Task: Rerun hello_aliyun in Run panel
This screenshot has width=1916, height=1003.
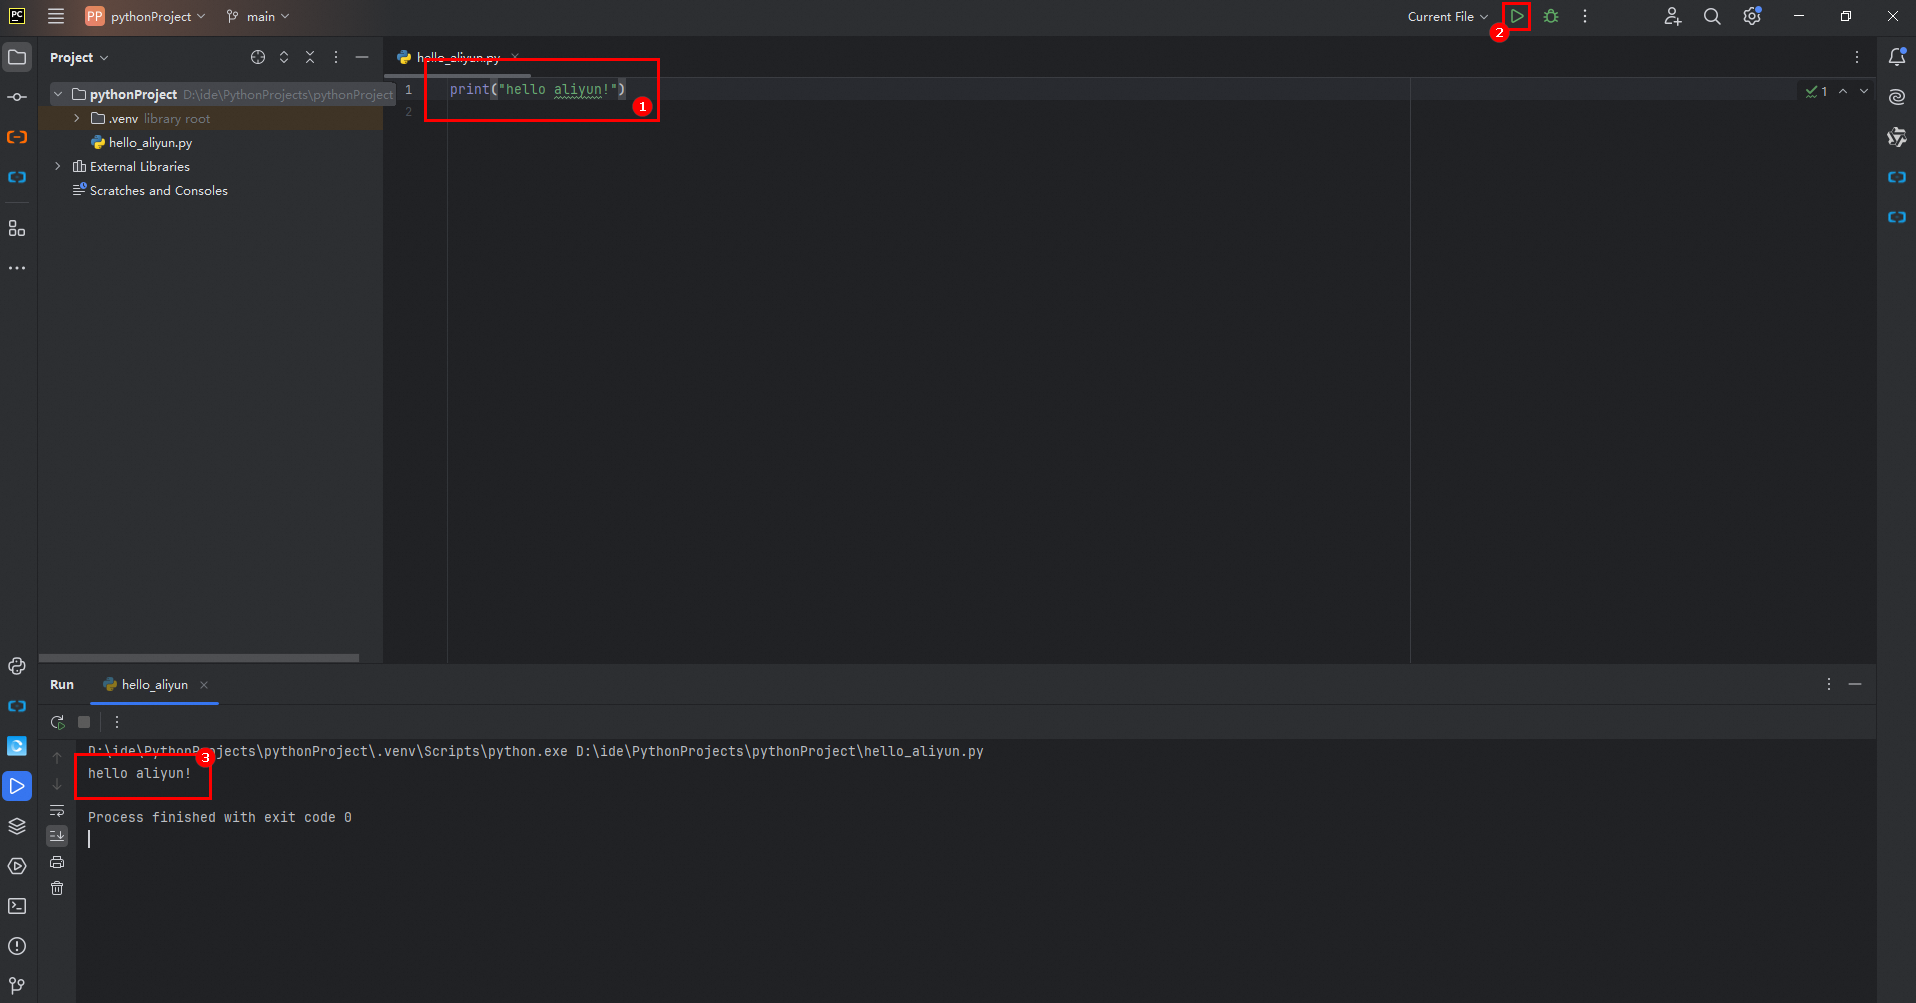Action: pyautogui.click(x=58, y=722)
